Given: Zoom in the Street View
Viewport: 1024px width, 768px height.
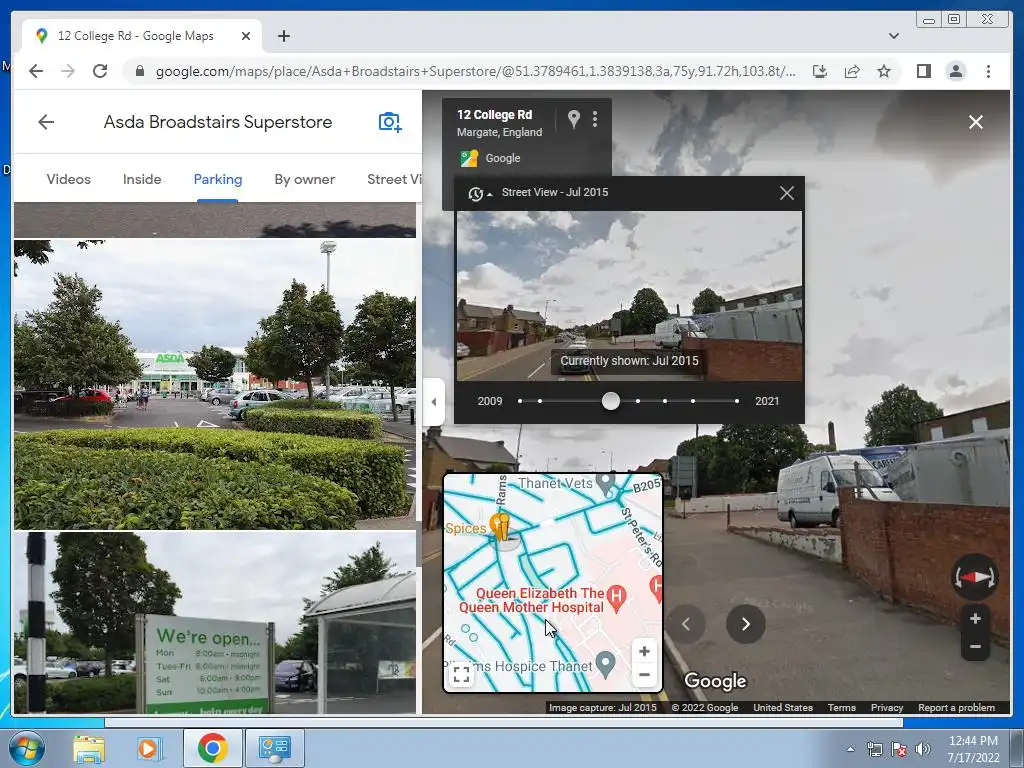Looking at the screenshot, I should 974,618.
